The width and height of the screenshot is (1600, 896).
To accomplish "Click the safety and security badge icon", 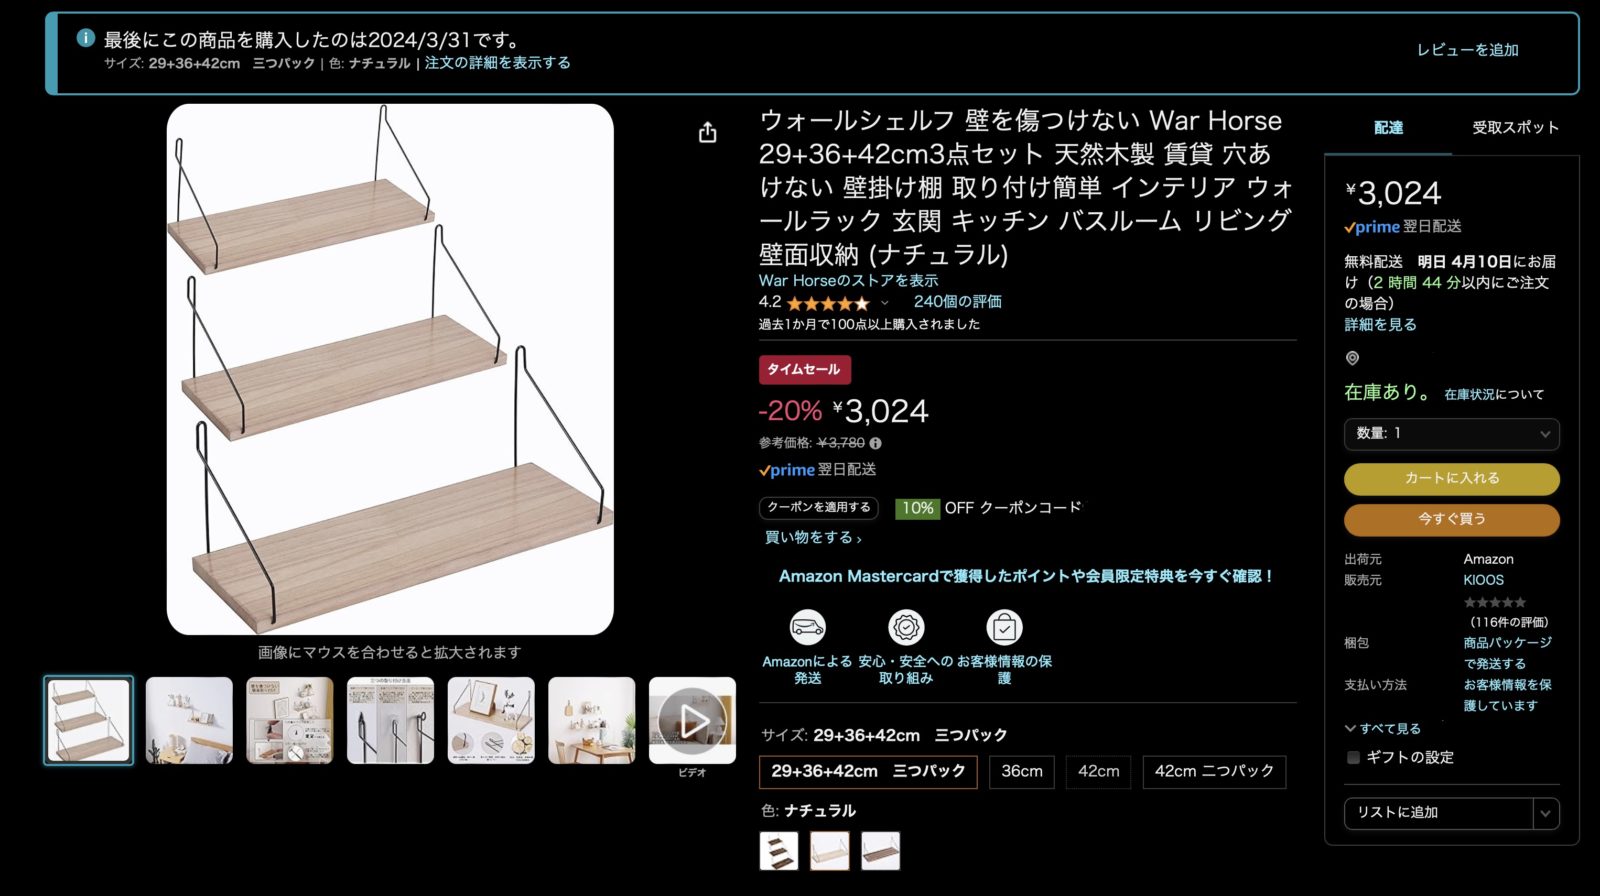I will (x=906, y=628).
